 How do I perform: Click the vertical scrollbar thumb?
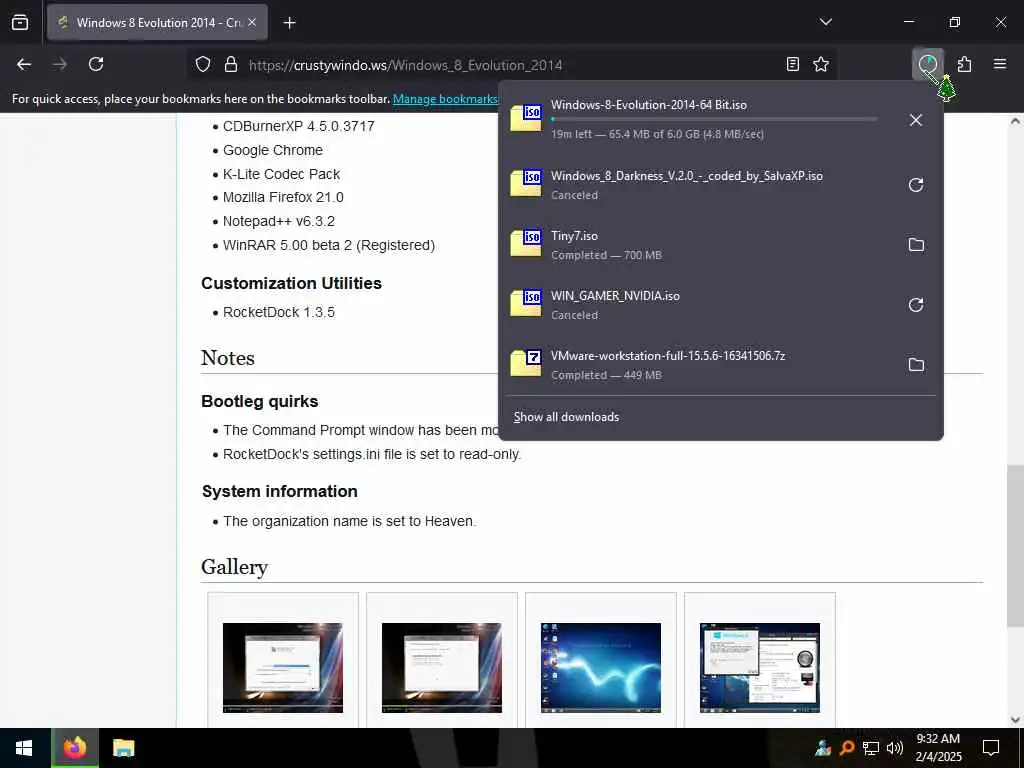click(x=1015, y=546)
